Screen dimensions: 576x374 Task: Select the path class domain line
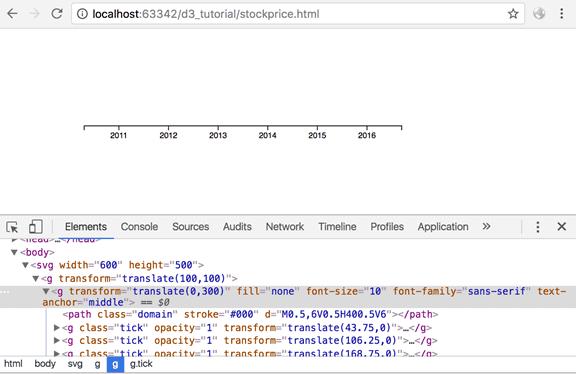click(x=250, y=314)
